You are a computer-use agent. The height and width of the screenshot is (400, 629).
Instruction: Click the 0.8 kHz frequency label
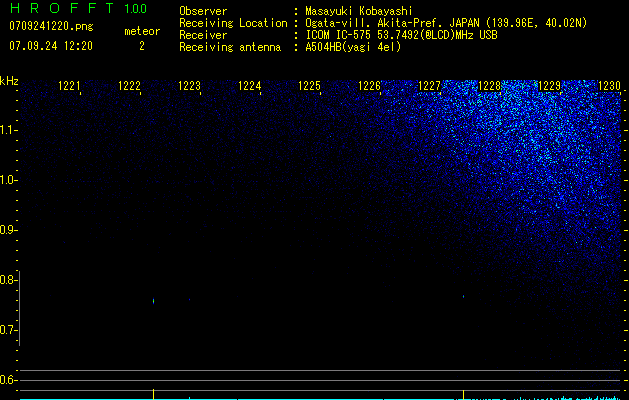(x=7, y=280)
